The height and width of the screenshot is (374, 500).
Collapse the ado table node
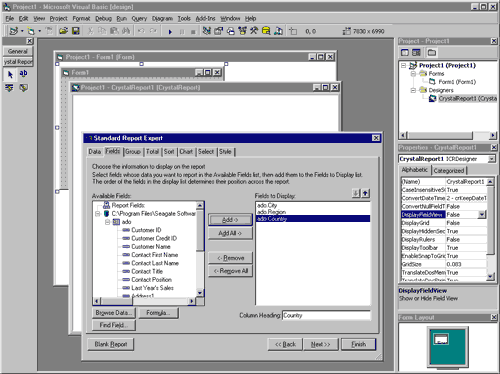107,222
